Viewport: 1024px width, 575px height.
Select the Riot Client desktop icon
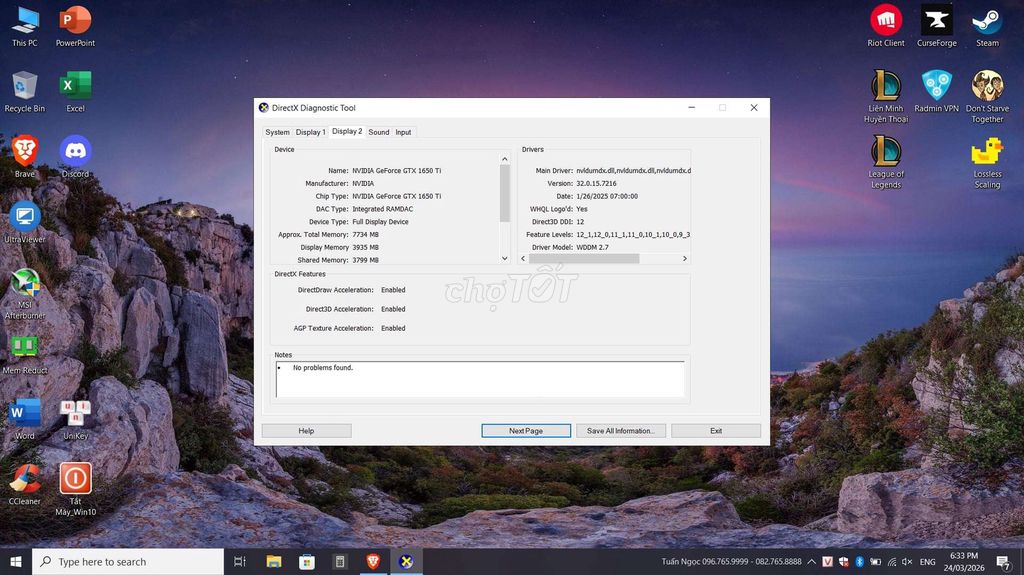pyautogui.click(x=886, y=27)
